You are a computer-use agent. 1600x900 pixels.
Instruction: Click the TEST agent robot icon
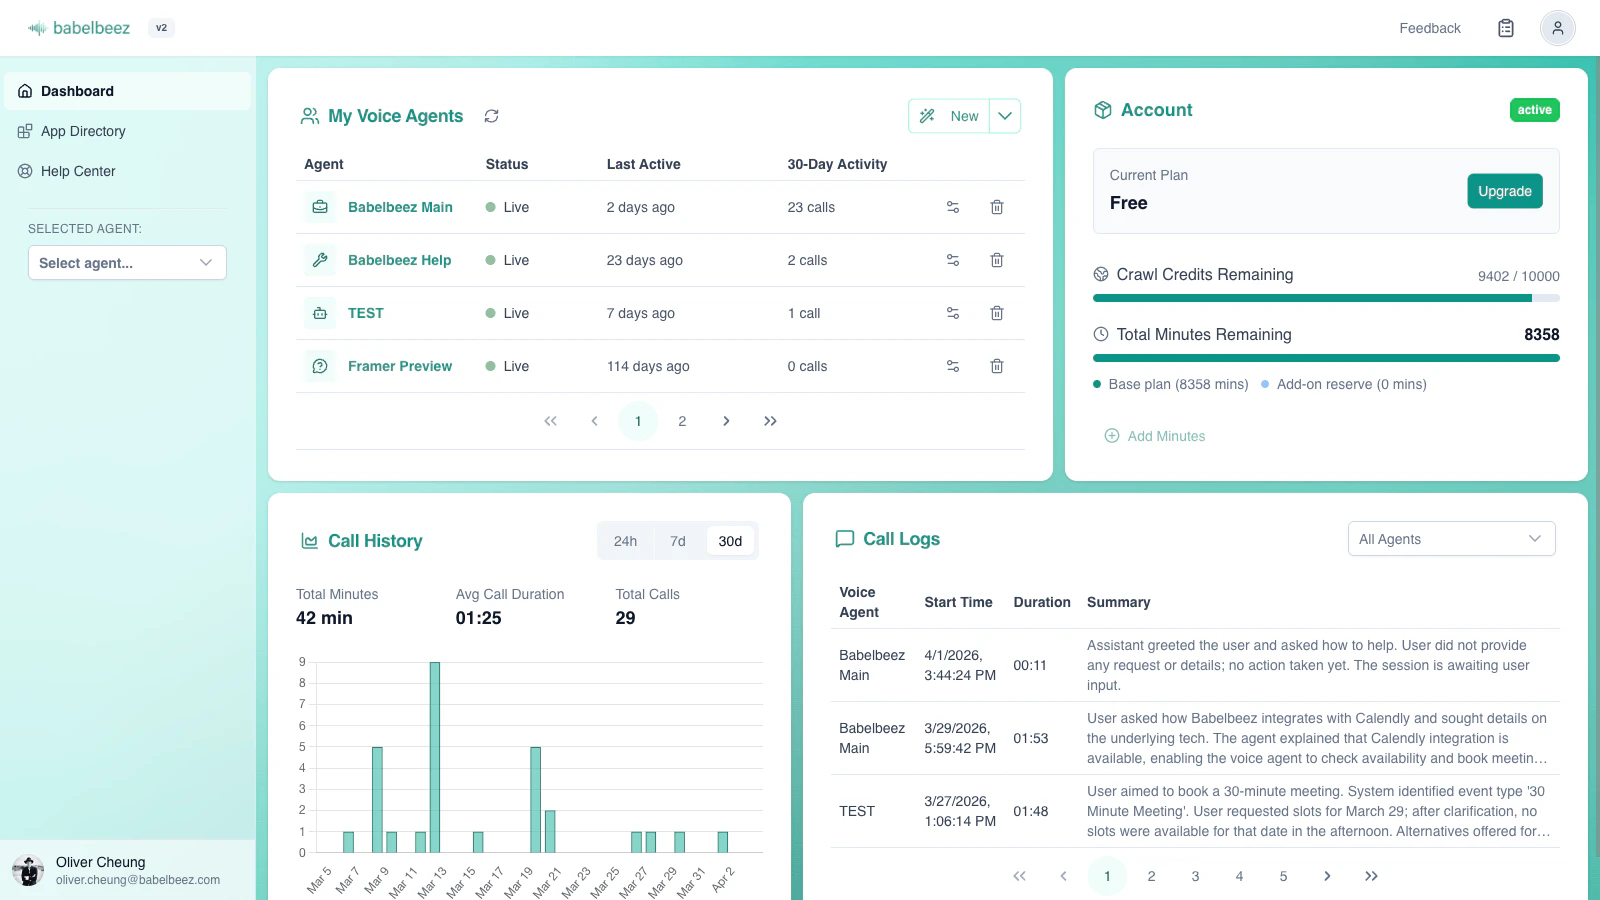click(320, 313)
